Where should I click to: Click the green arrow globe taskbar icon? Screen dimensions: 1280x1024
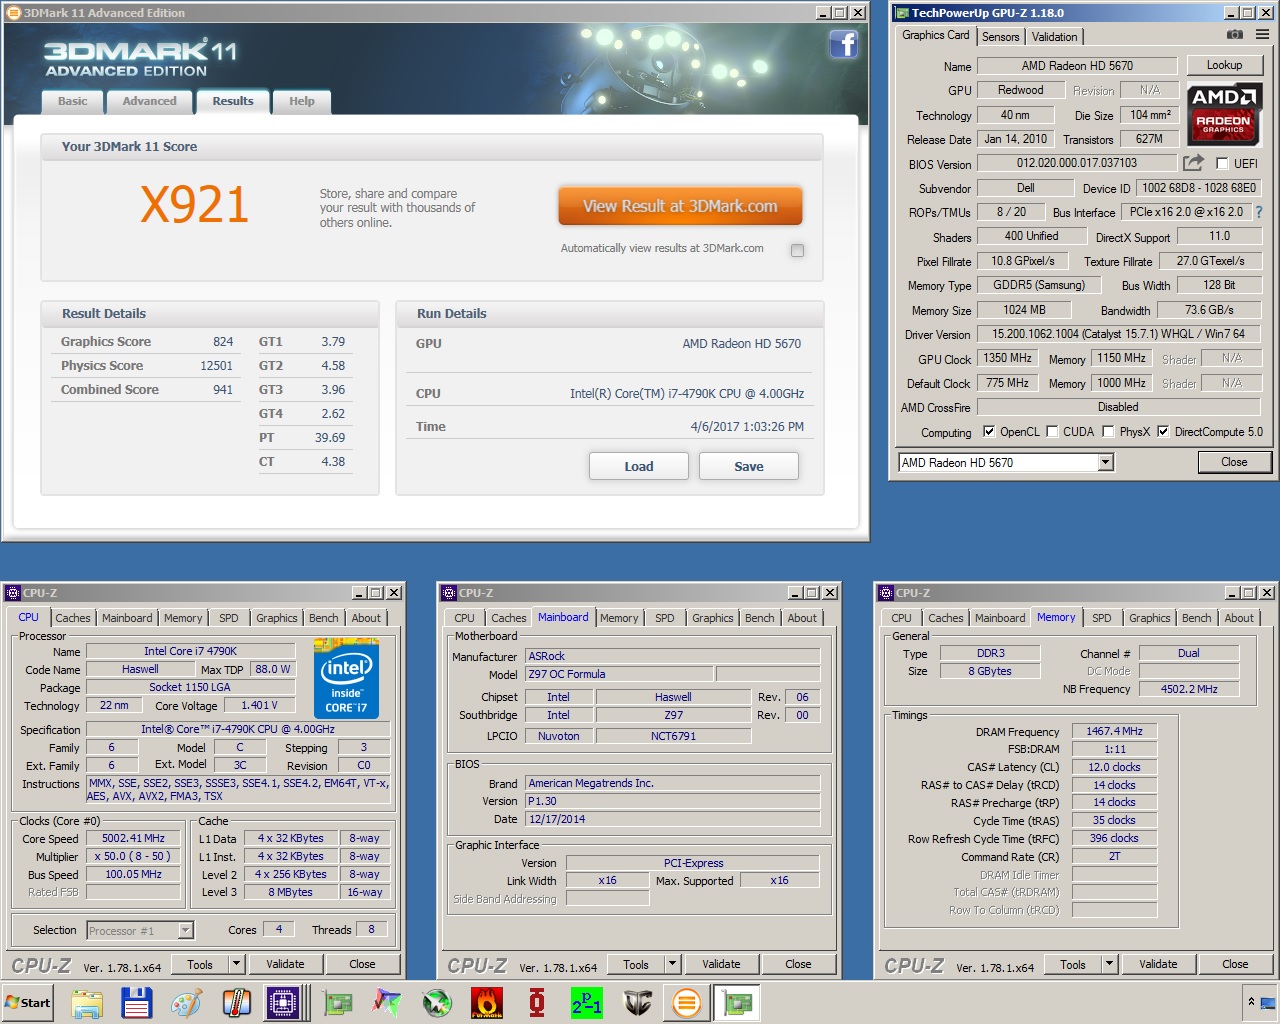click(437, 1003)
